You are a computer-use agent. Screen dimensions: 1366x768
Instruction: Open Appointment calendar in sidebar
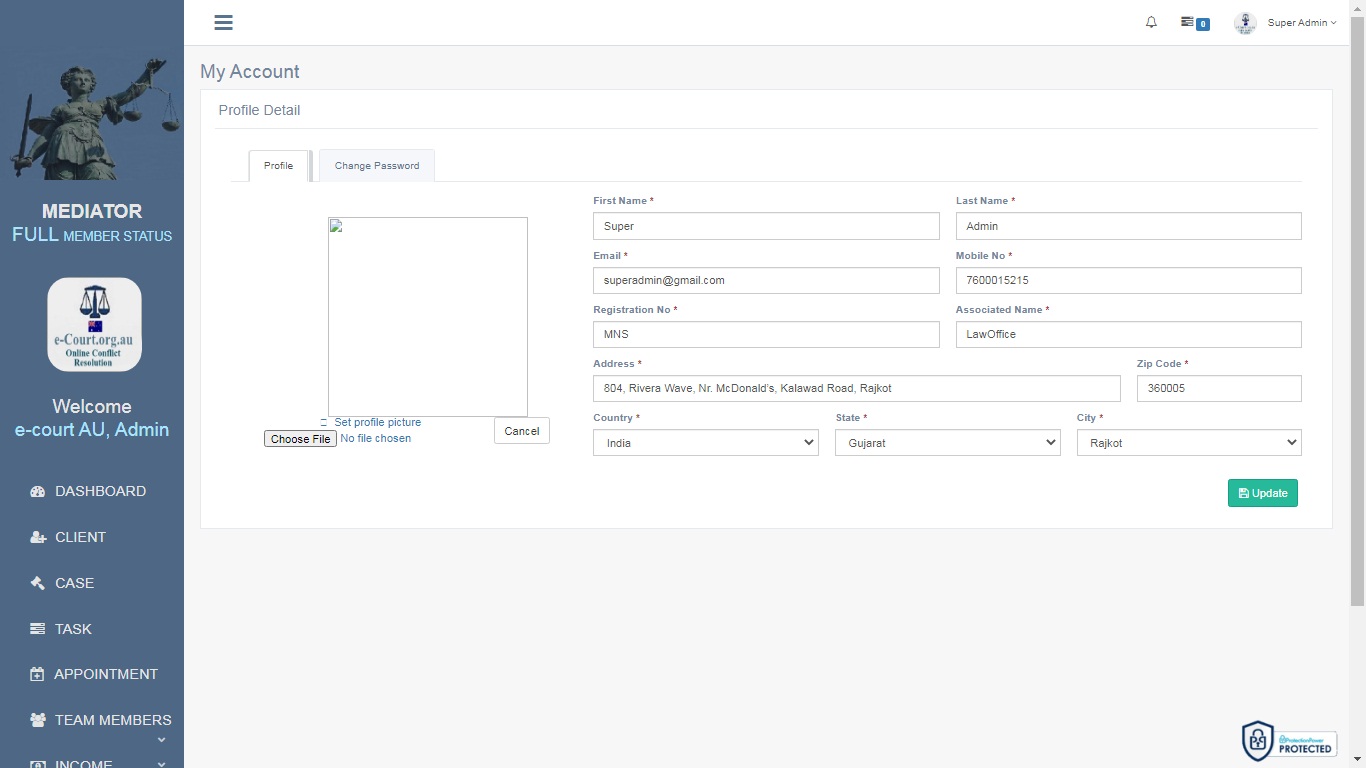[x=105, y=674]
